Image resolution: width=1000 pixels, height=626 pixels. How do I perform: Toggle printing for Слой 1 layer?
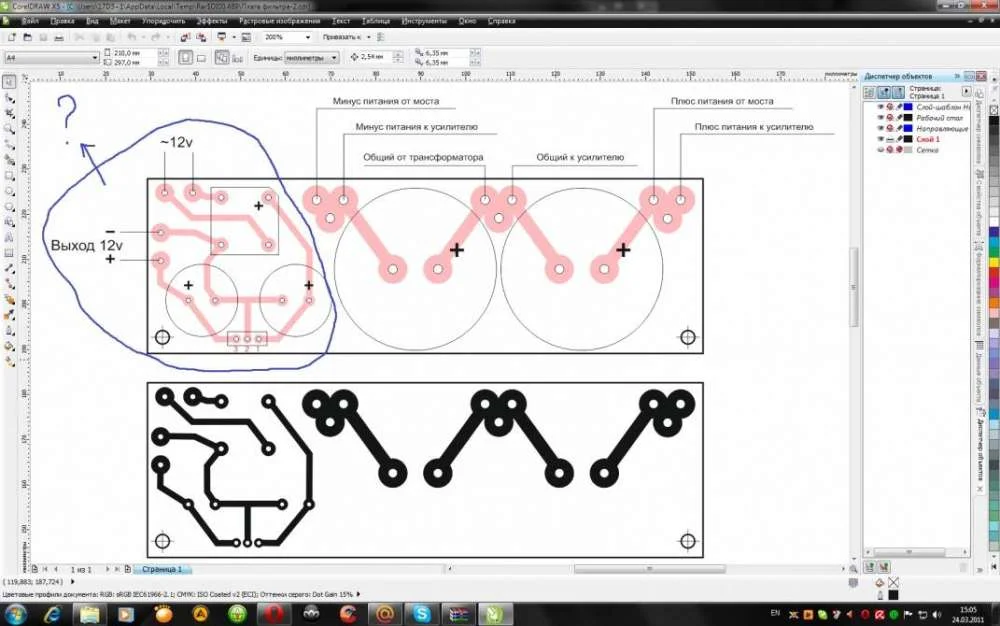[x=890, y=139]
